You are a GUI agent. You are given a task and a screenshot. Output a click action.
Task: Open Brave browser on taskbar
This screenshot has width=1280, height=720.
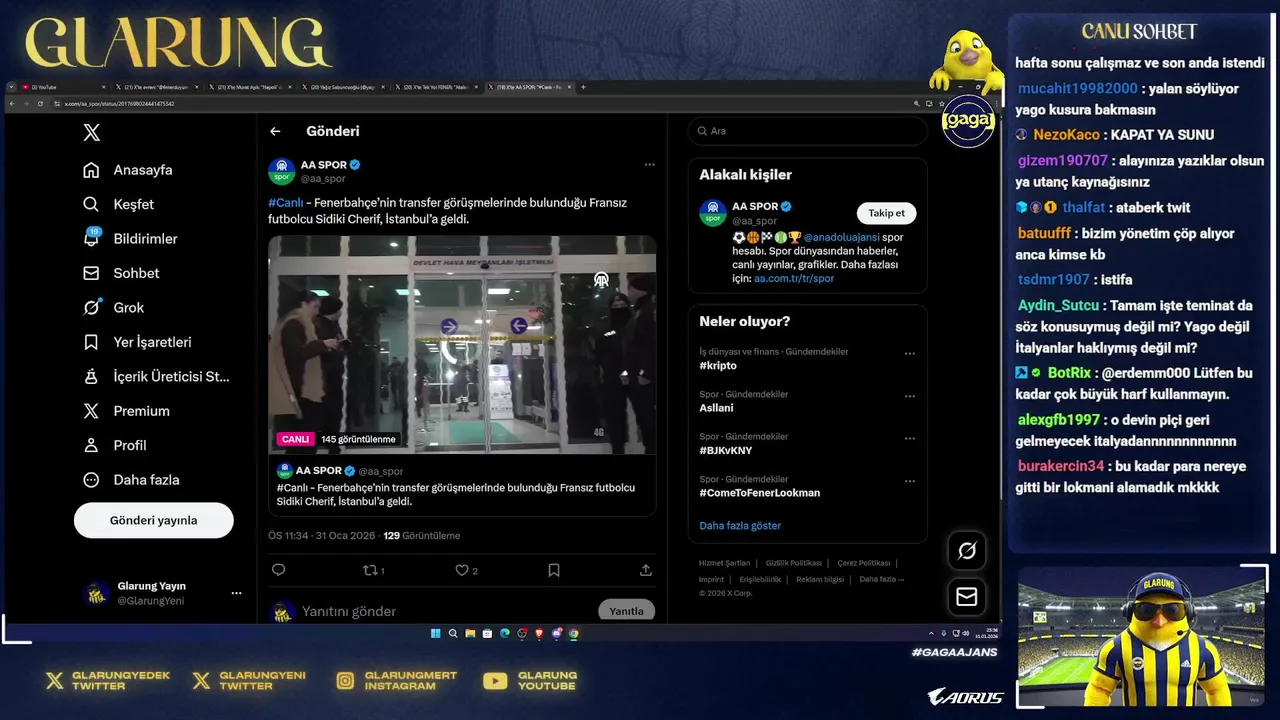pyautogui.click(x=539, y=633)
